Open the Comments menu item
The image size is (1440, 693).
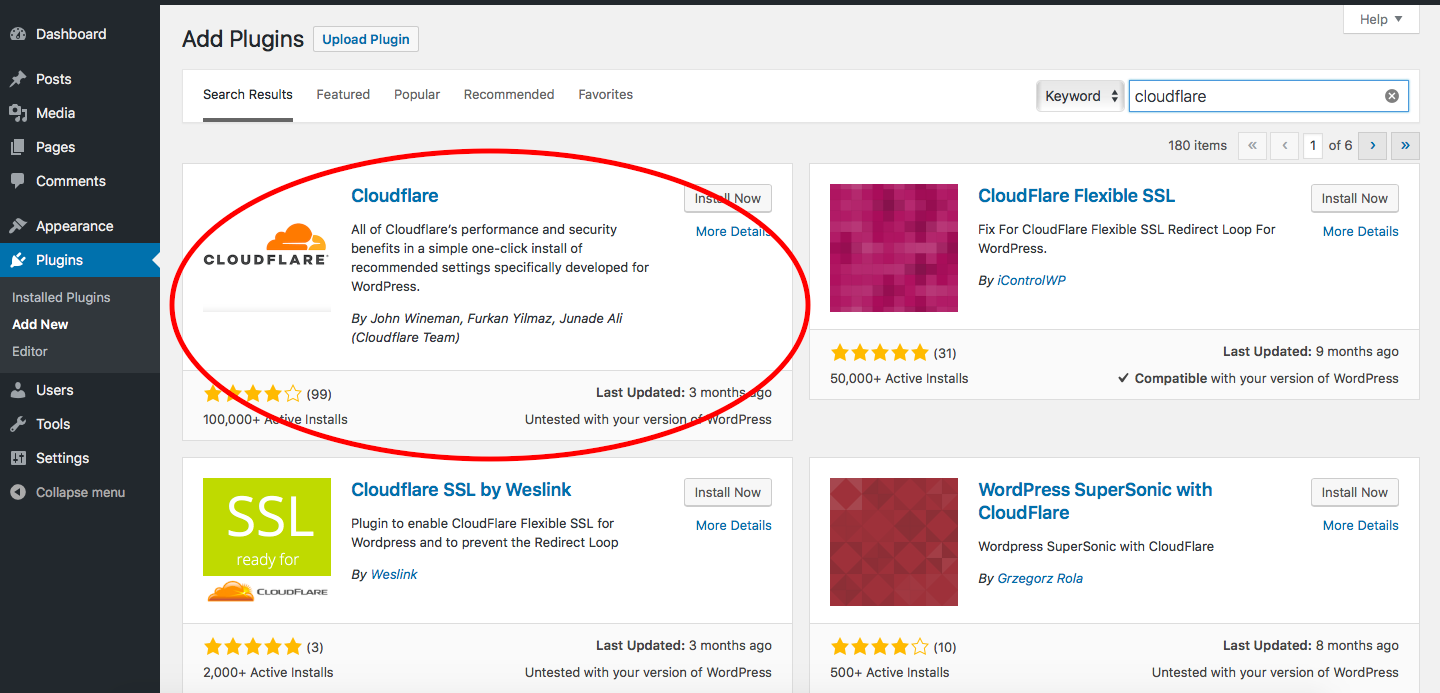pyautogui.click(x=80, y=181)
